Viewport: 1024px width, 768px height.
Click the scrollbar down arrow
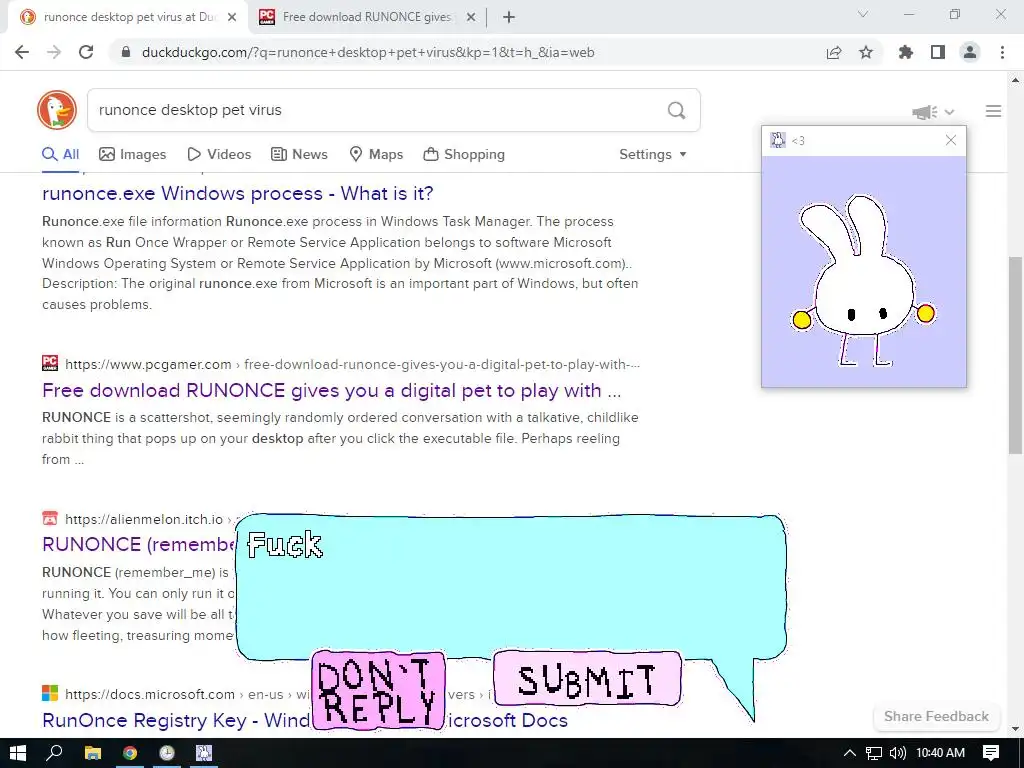click(x=1016, y=729)
